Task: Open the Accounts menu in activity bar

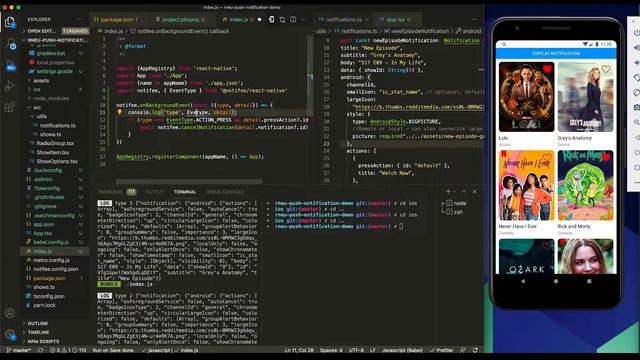Action: click(x=10, y=313)
